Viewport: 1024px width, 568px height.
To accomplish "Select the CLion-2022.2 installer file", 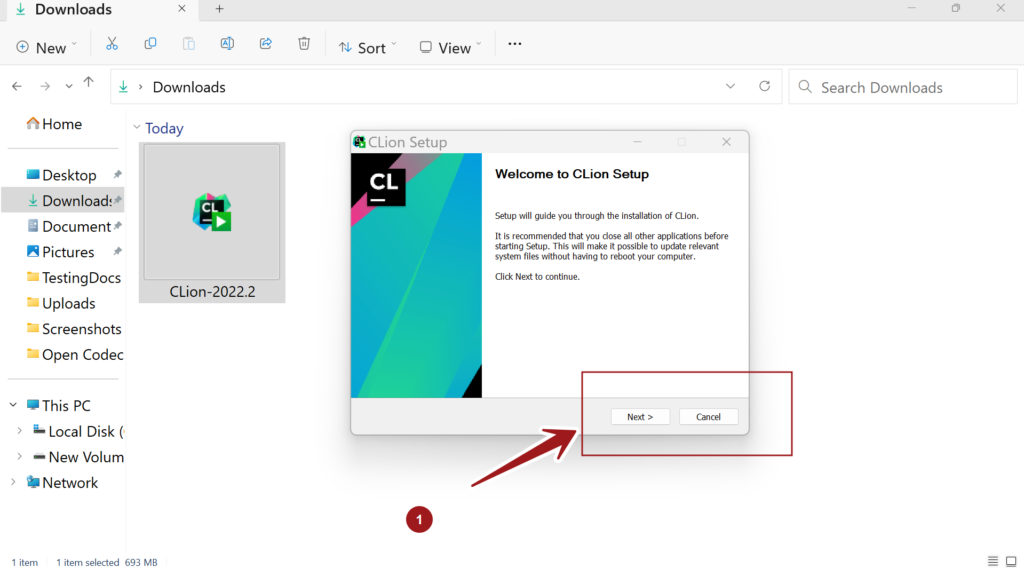I will [212, 222].
